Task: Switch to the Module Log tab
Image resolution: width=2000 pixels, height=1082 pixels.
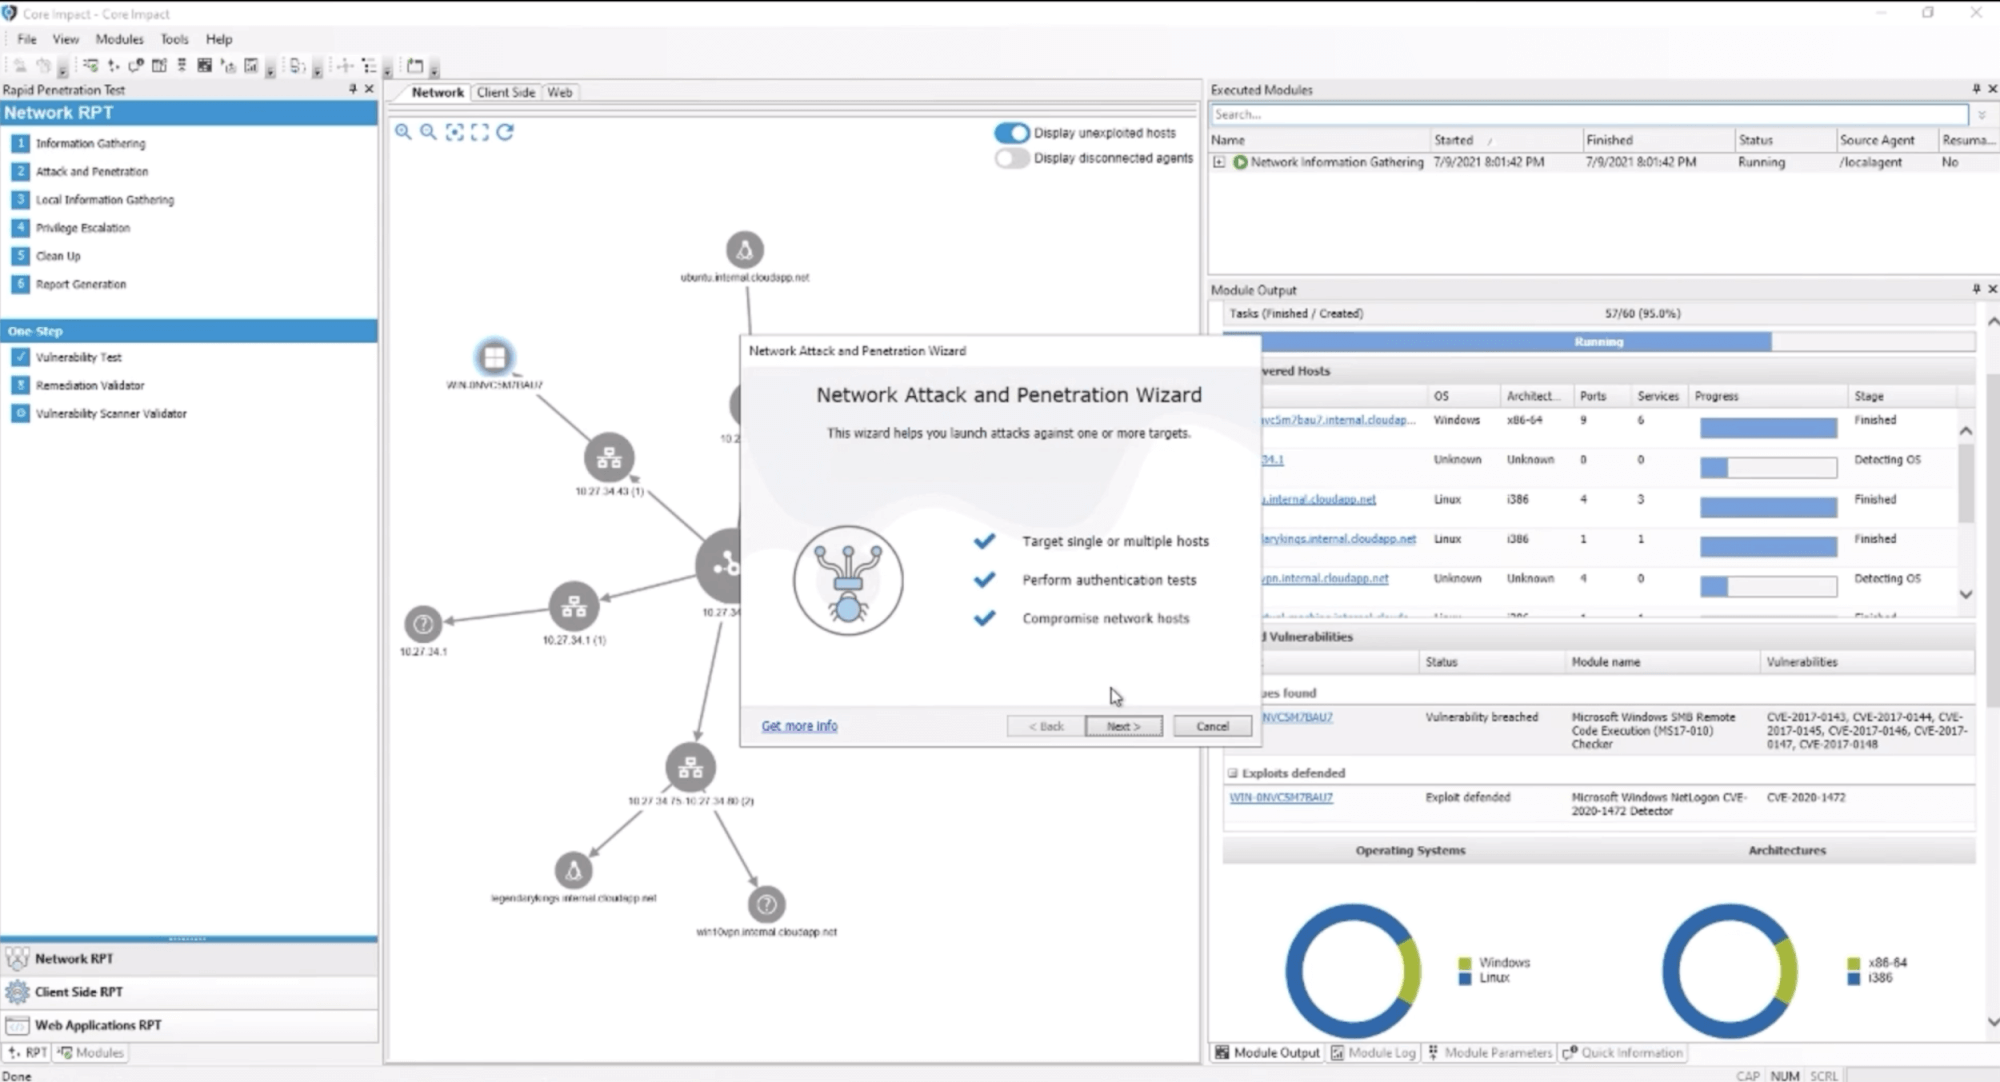Action: click(x=1374, y=1052)
